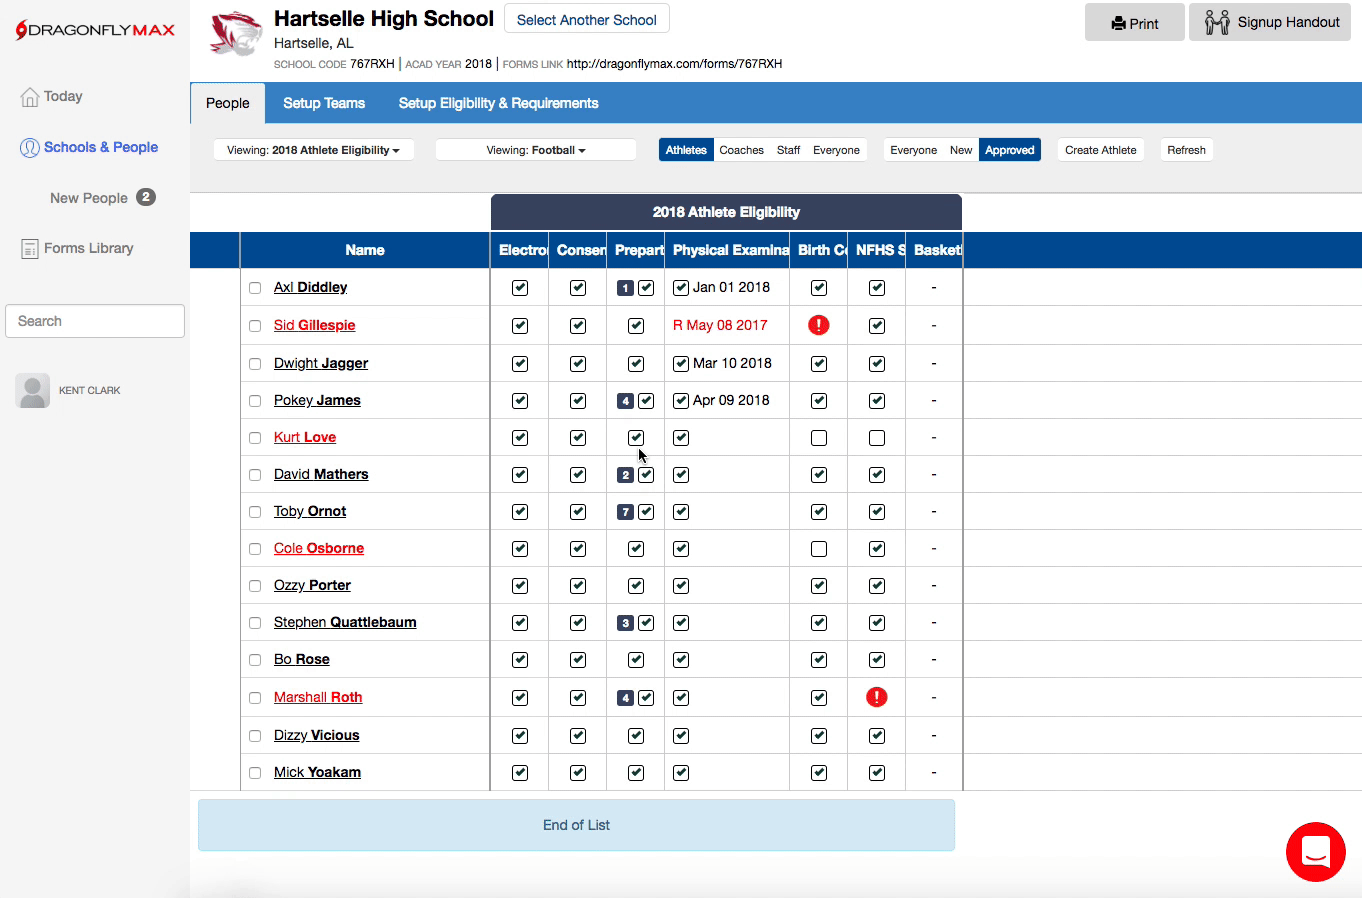Click the Schools & People icon
This screenshot has height=898, width=1362.
(30, 148)
